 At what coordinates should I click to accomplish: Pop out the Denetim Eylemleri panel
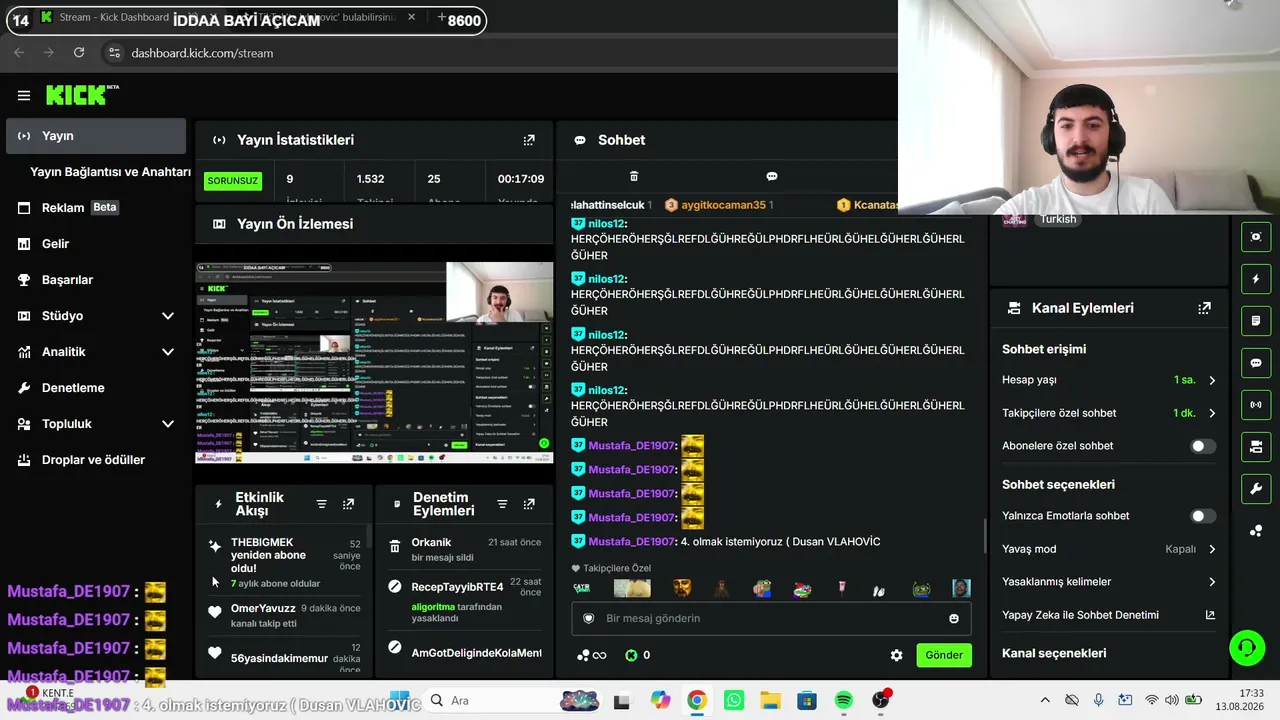[x=529, y=504]
